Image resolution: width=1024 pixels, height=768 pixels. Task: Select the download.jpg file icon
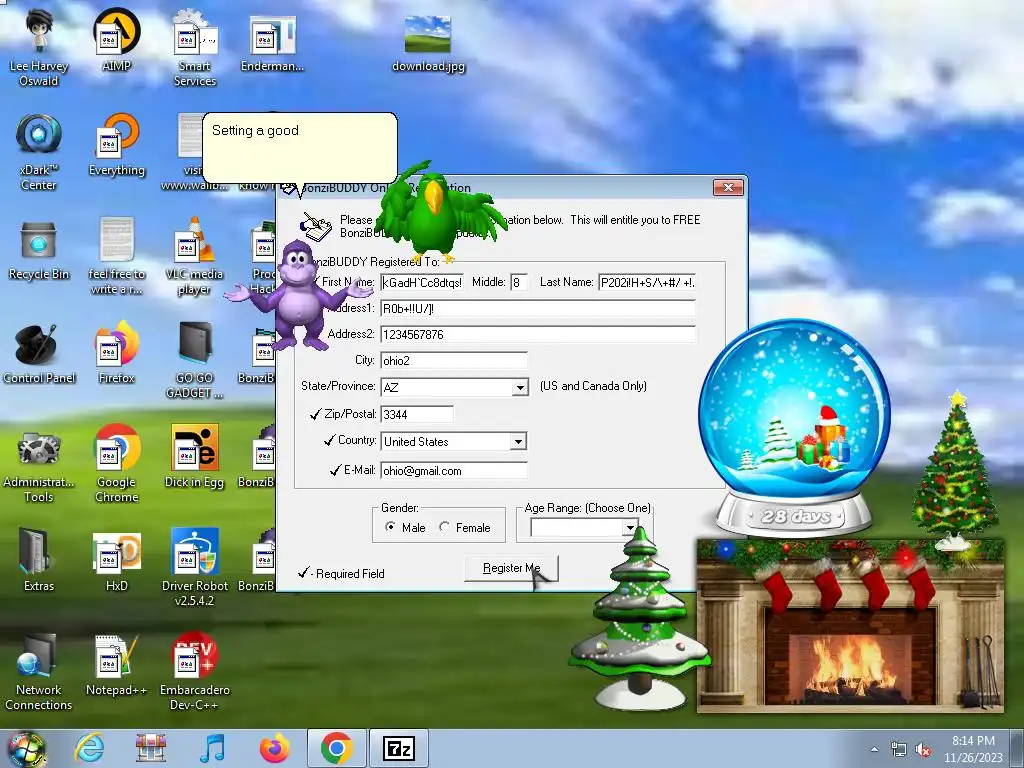click(428, 42)
